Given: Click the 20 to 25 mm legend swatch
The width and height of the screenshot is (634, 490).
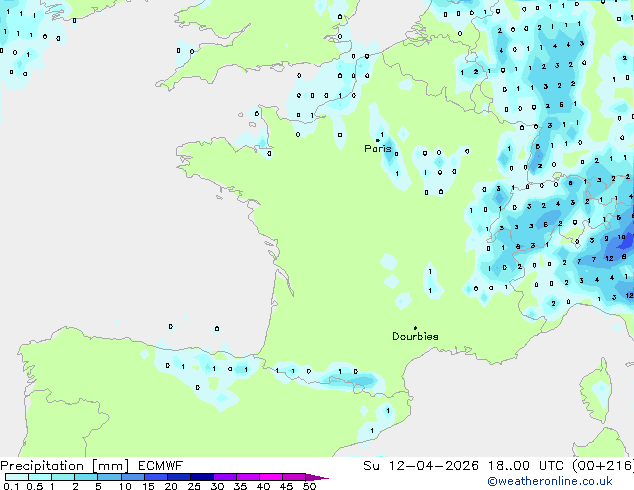Looking at the screenshot, I should click(179, 477).
